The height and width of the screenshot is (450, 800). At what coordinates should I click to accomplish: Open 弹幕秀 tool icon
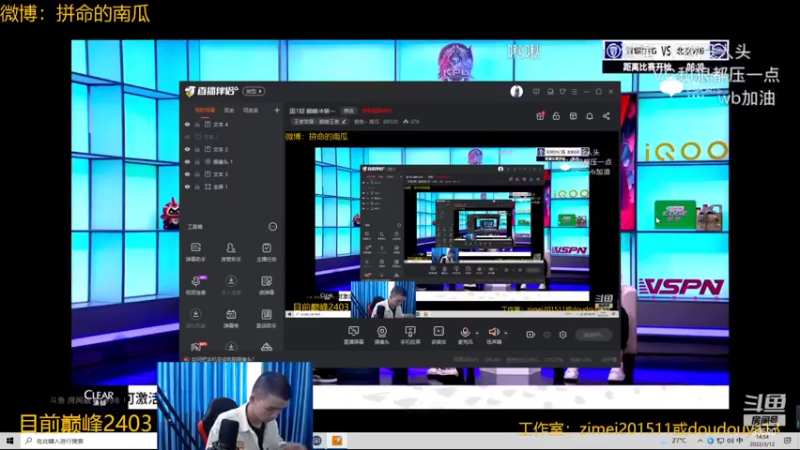coord(231,318)
